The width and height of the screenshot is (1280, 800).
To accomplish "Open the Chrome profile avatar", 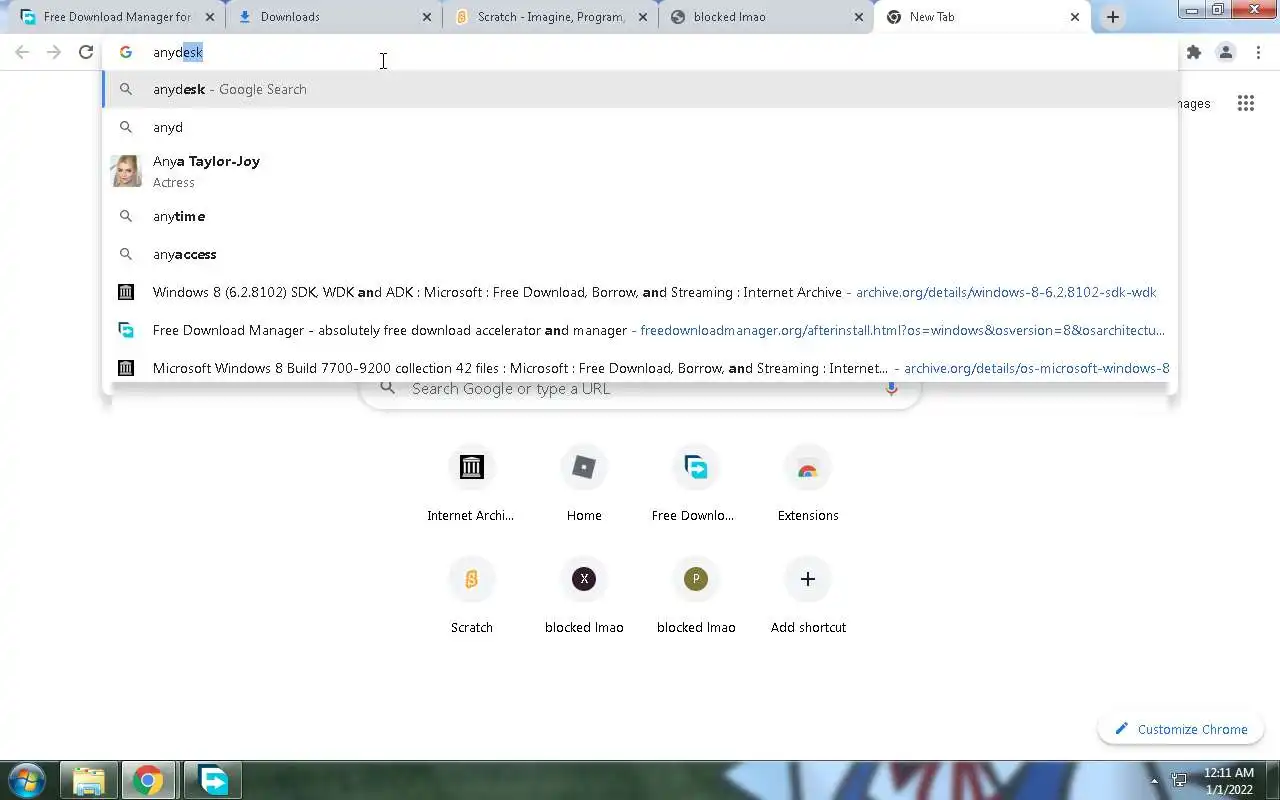I will [x=1225, y=52].
